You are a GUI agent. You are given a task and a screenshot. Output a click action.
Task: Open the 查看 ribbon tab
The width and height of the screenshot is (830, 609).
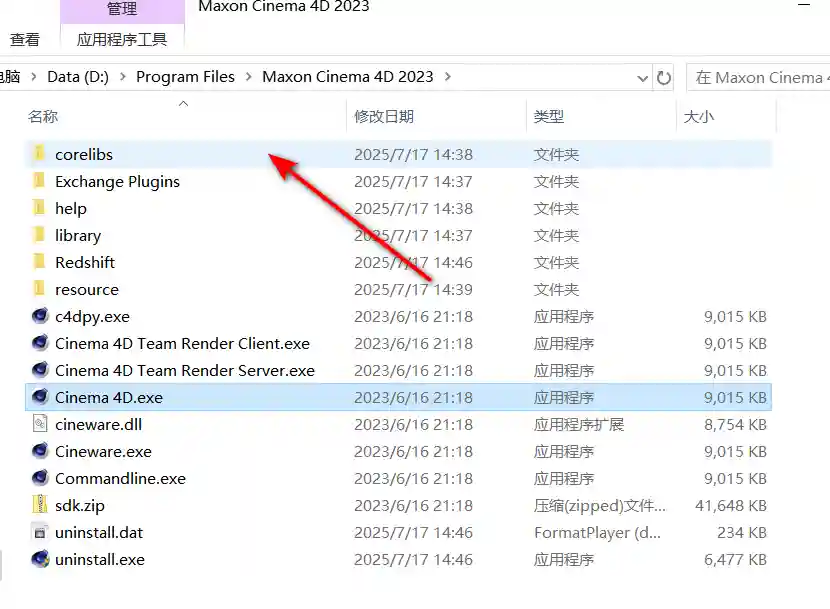(25, 40)
